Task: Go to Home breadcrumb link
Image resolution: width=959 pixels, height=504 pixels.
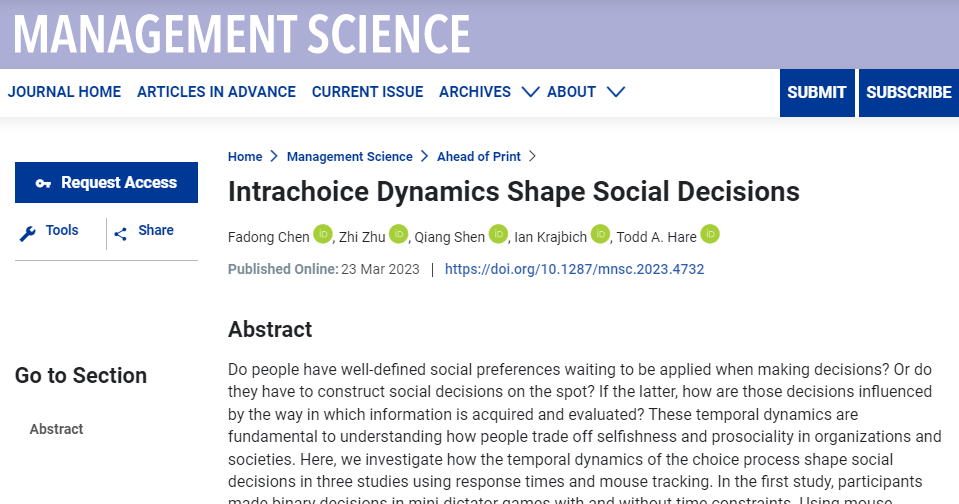Action: (245, 157)
